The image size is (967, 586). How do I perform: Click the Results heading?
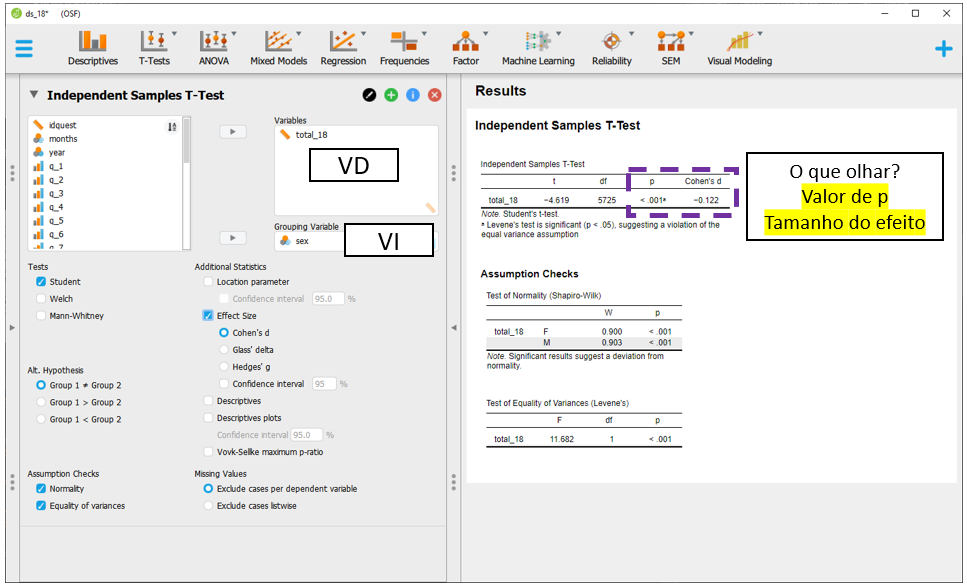pyautogui.click(x=500, y=91)
